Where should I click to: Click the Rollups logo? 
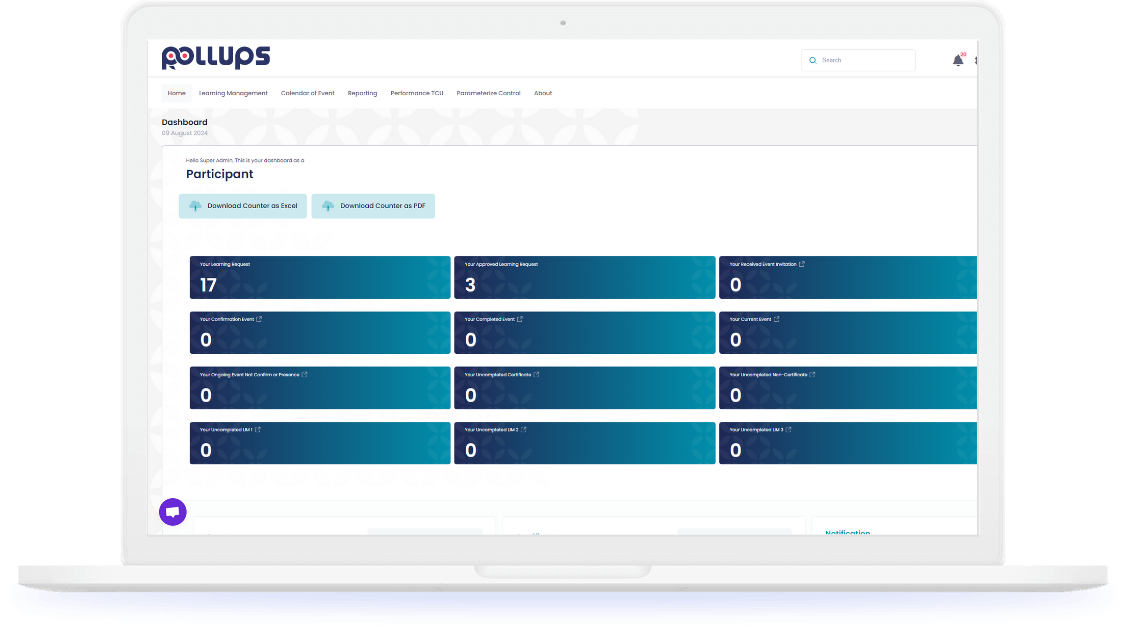point(216,58)
